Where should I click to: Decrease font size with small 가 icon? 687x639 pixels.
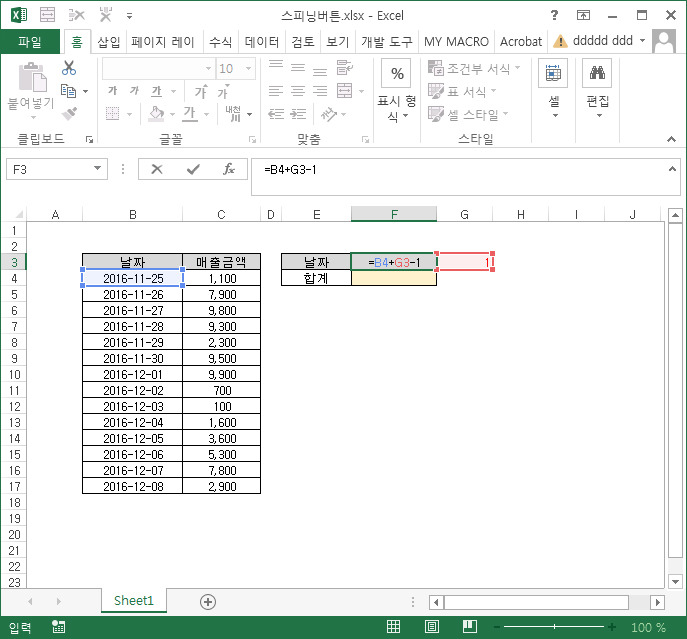(x=223, y=92)
